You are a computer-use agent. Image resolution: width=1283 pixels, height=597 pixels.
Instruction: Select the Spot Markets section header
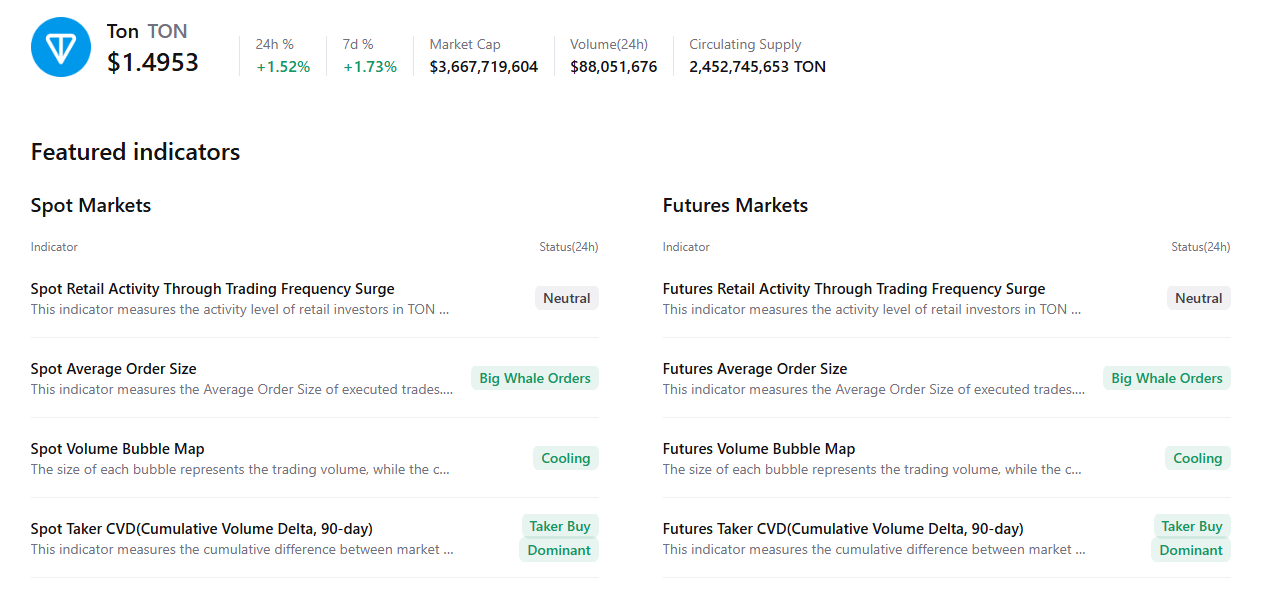tap(90, 205)
